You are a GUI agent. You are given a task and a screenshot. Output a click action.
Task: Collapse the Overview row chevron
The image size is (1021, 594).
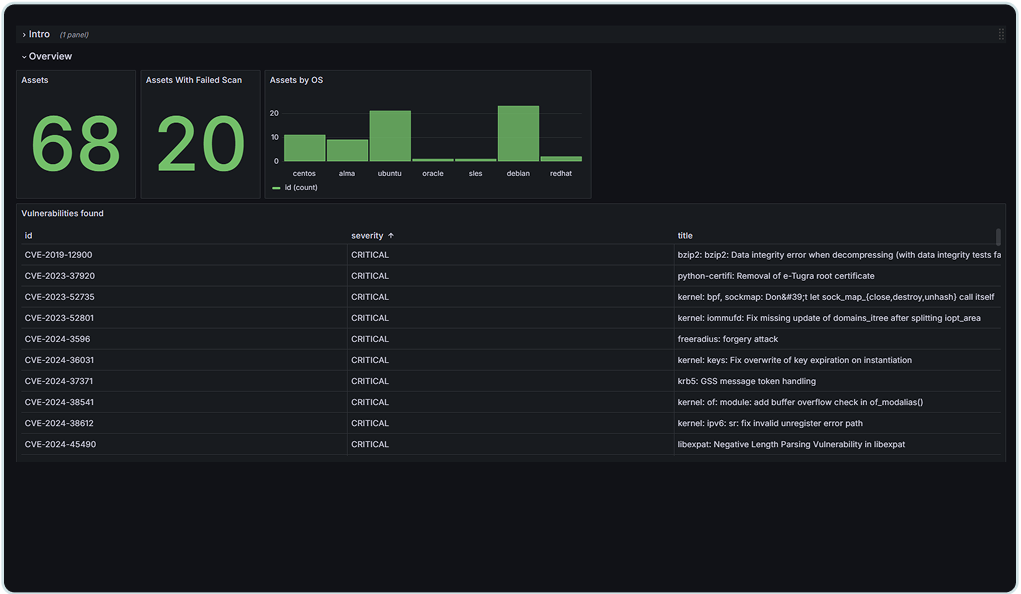[24, 57]
